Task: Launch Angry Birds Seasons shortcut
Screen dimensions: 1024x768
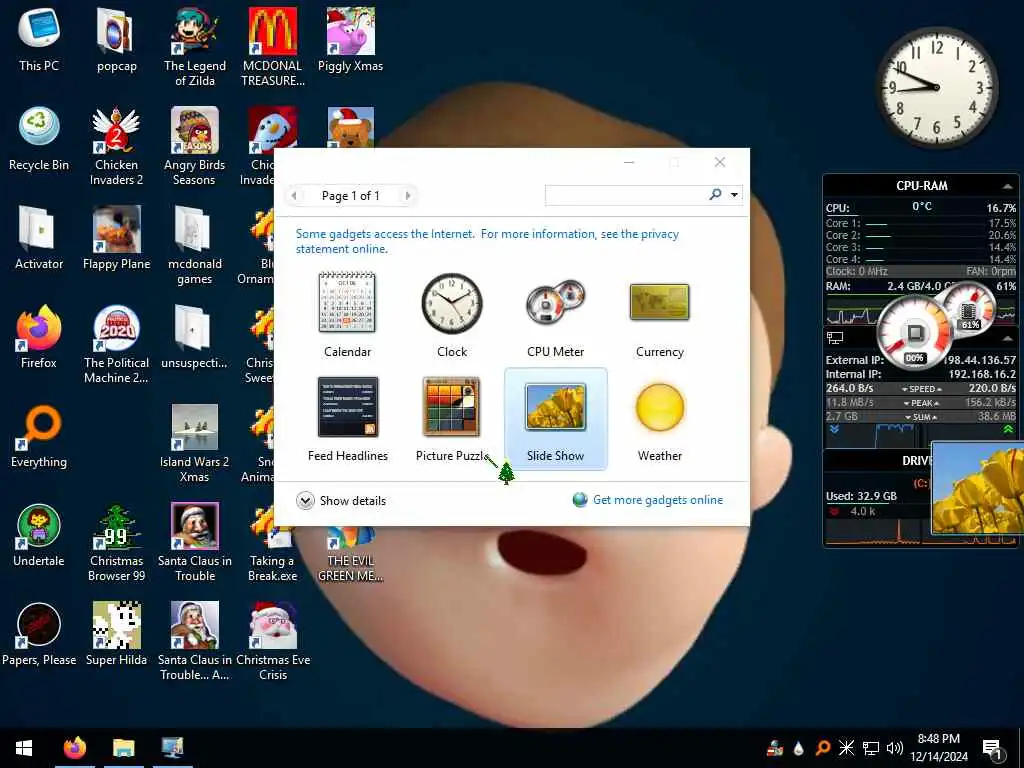Action: click(x=195, y=146)
